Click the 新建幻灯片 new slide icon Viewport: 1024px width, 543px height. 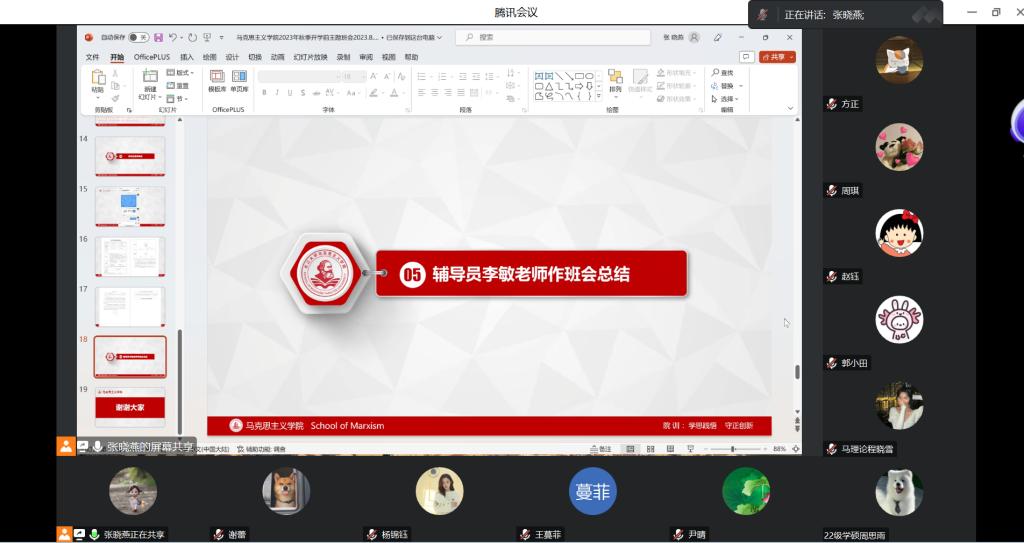pyautogui.click(x=150, y=78)
